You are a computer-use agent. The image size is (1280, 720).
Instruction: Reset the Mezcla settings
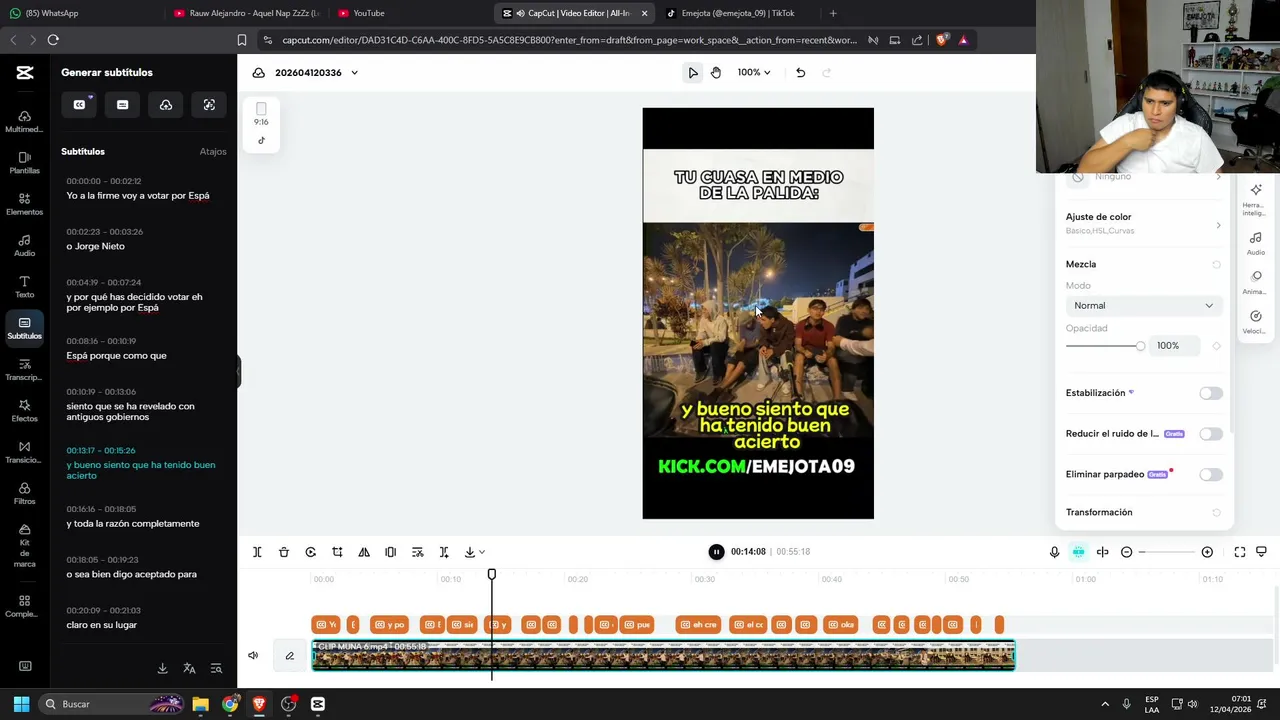click(x=1216, y=265)
